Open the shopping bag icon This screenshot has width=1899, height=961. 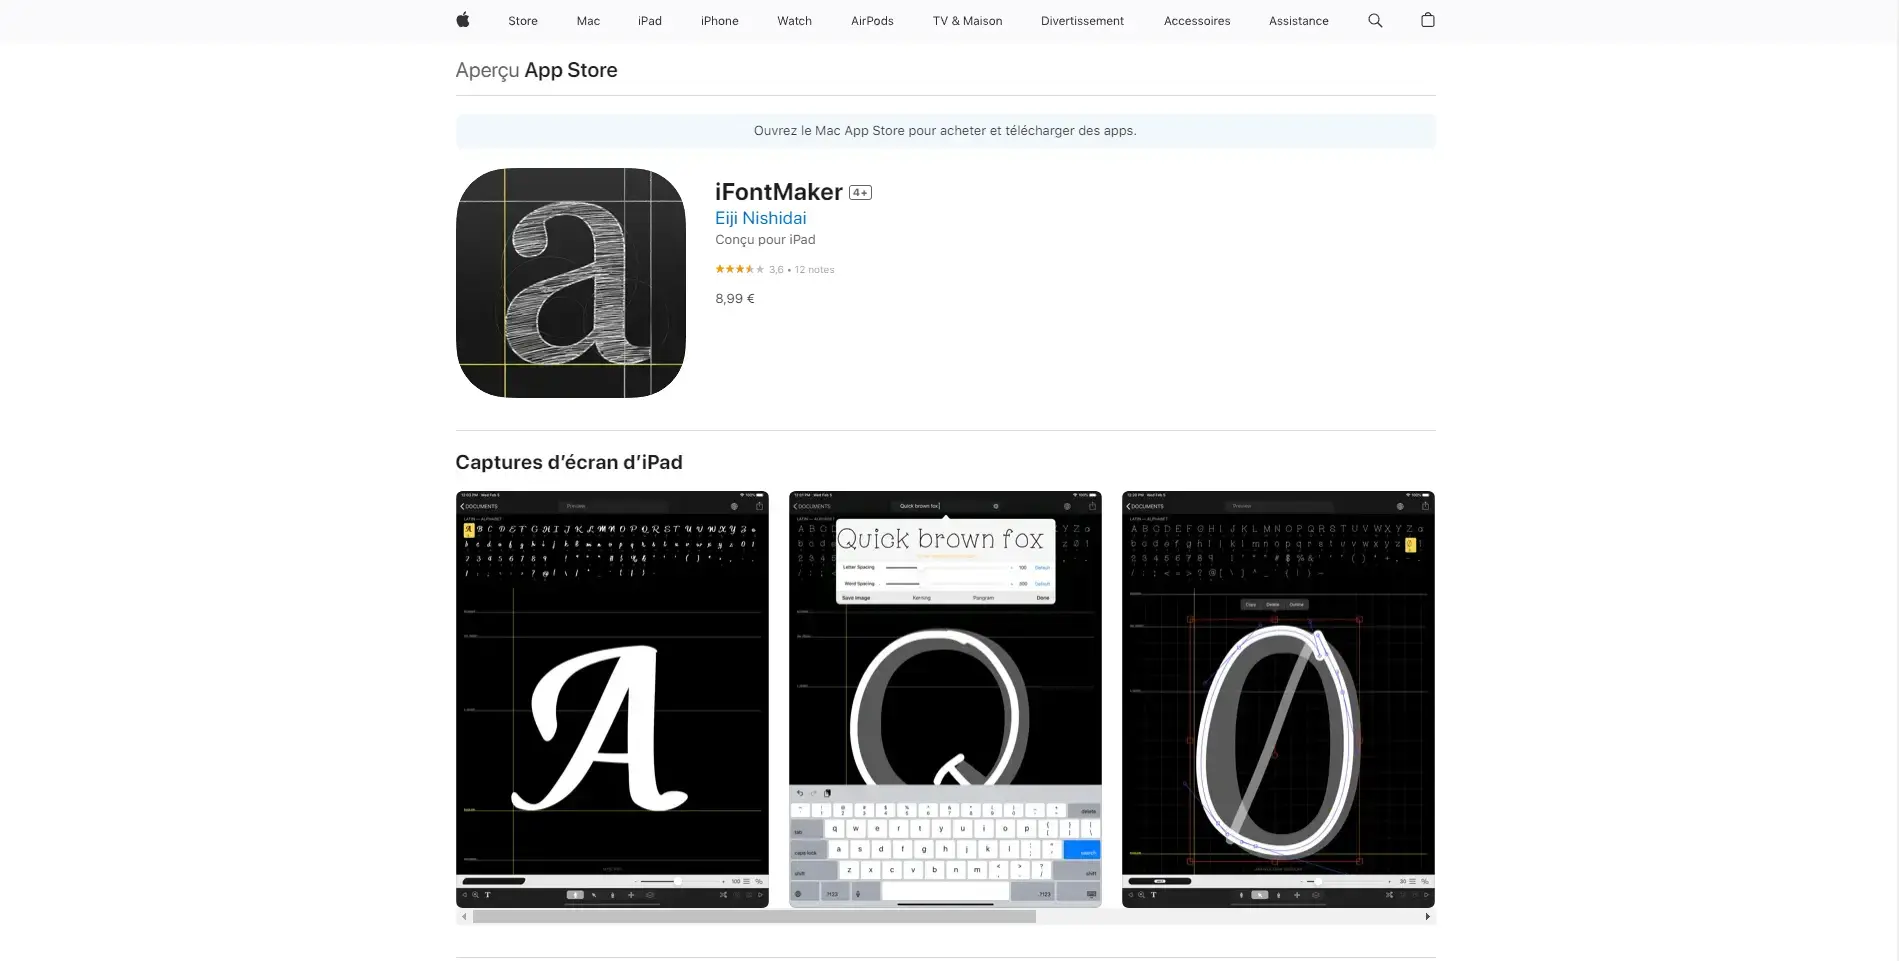[1428, 20]
